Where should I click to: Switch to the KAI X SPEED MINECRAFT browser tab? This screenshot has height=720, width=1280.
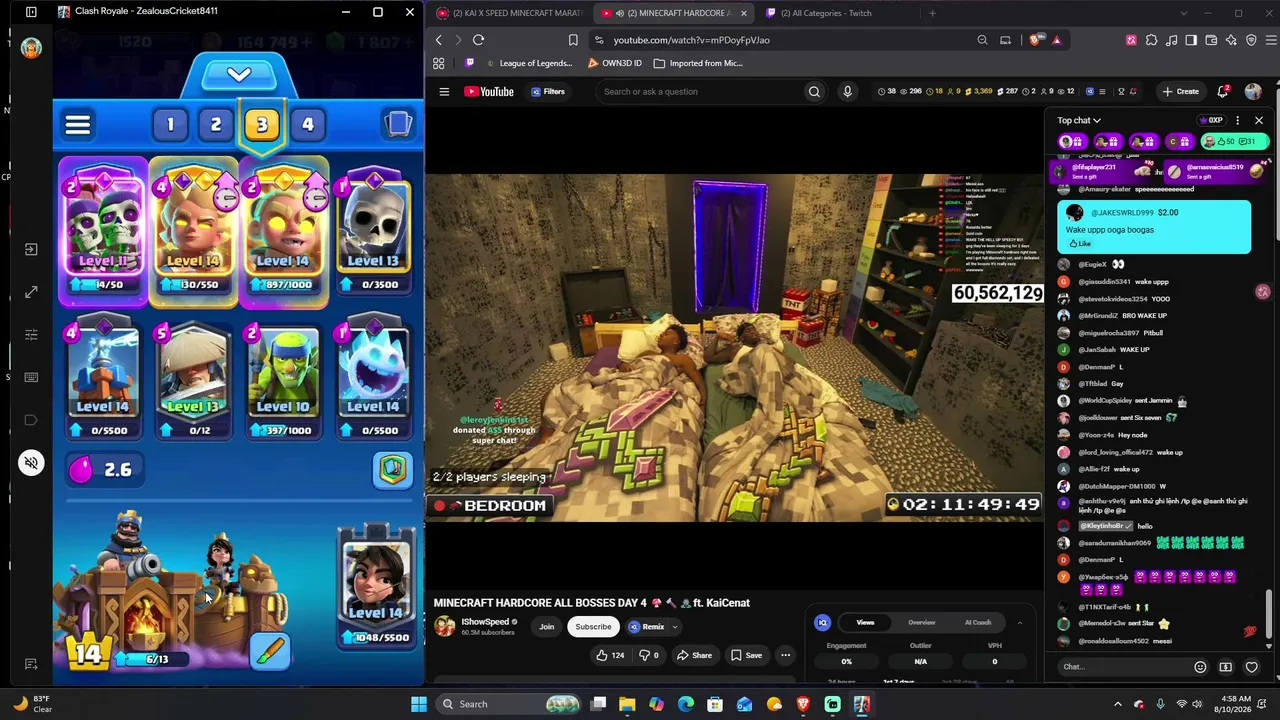click(508, 13)
